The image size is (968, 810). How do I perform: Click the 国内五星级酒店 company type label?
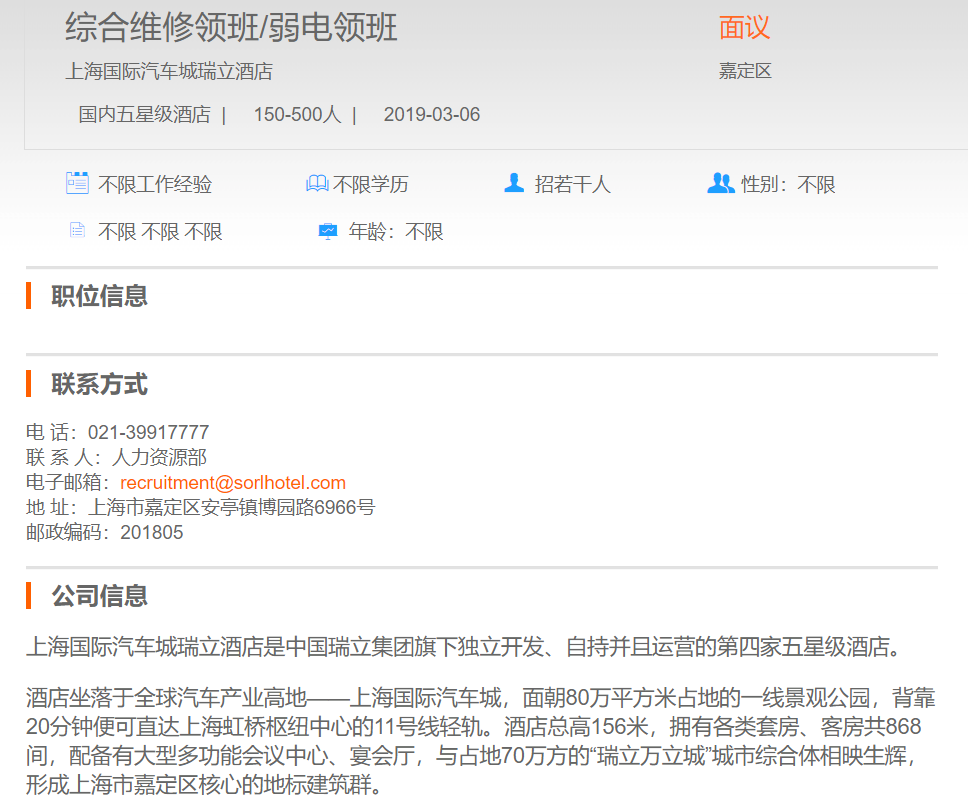coord(145,115)
